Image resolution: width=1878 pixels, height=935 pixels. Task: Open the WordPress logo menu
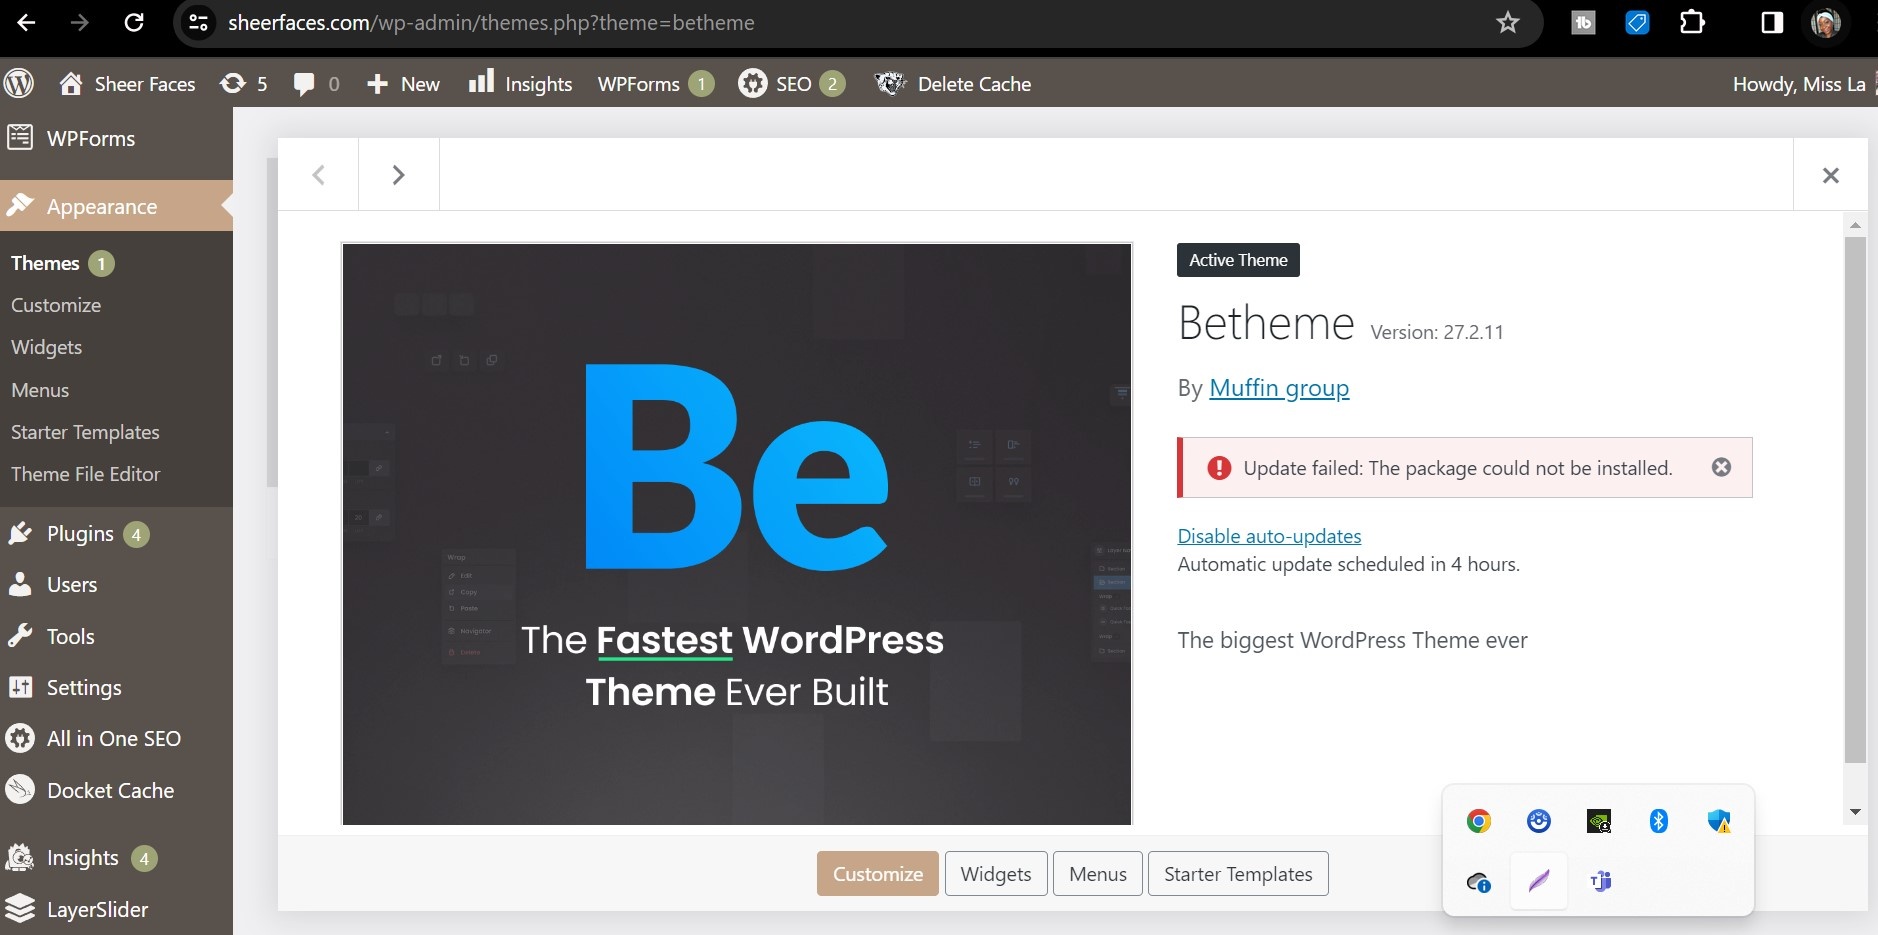18,83
